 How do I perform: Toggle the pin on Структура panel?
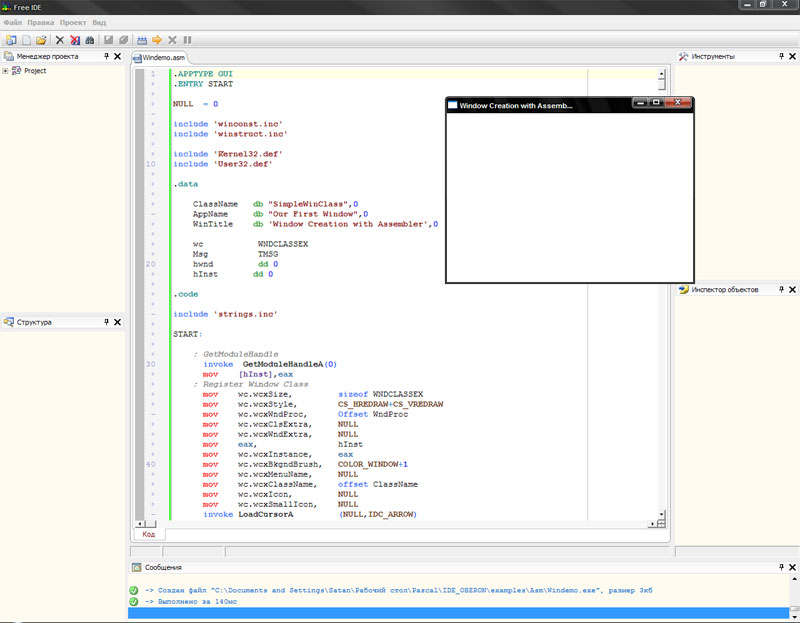pos(106,322)
